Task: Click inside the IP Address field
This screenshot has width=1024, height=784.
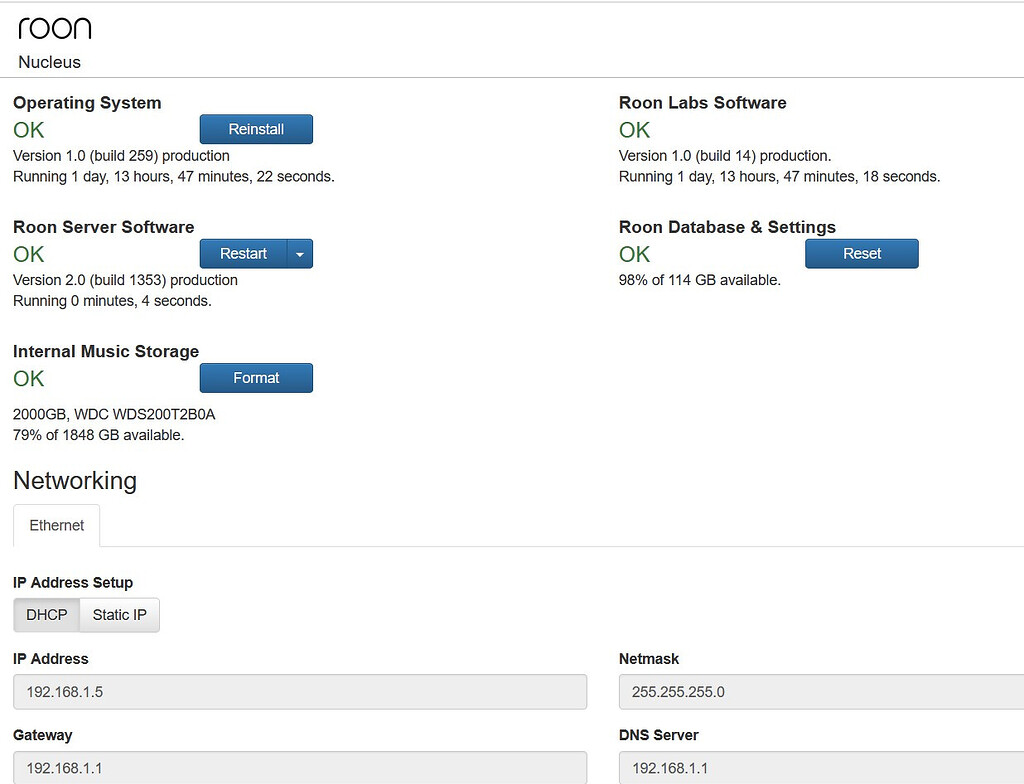Action: (x=299, y=691)
